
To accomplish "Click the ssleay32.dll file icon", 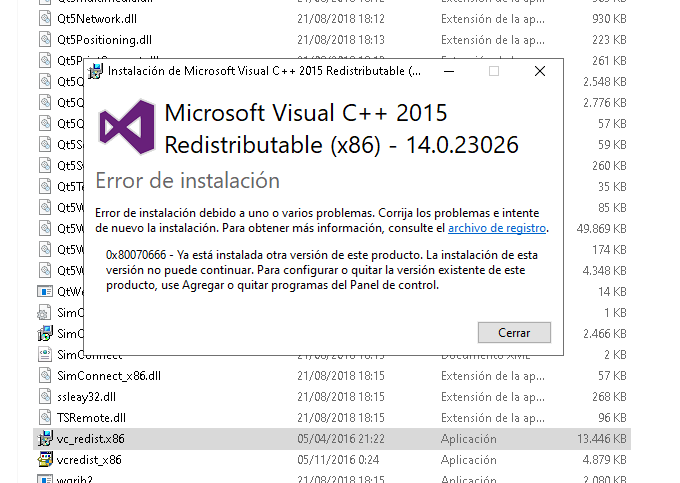I will pos(45,397).
